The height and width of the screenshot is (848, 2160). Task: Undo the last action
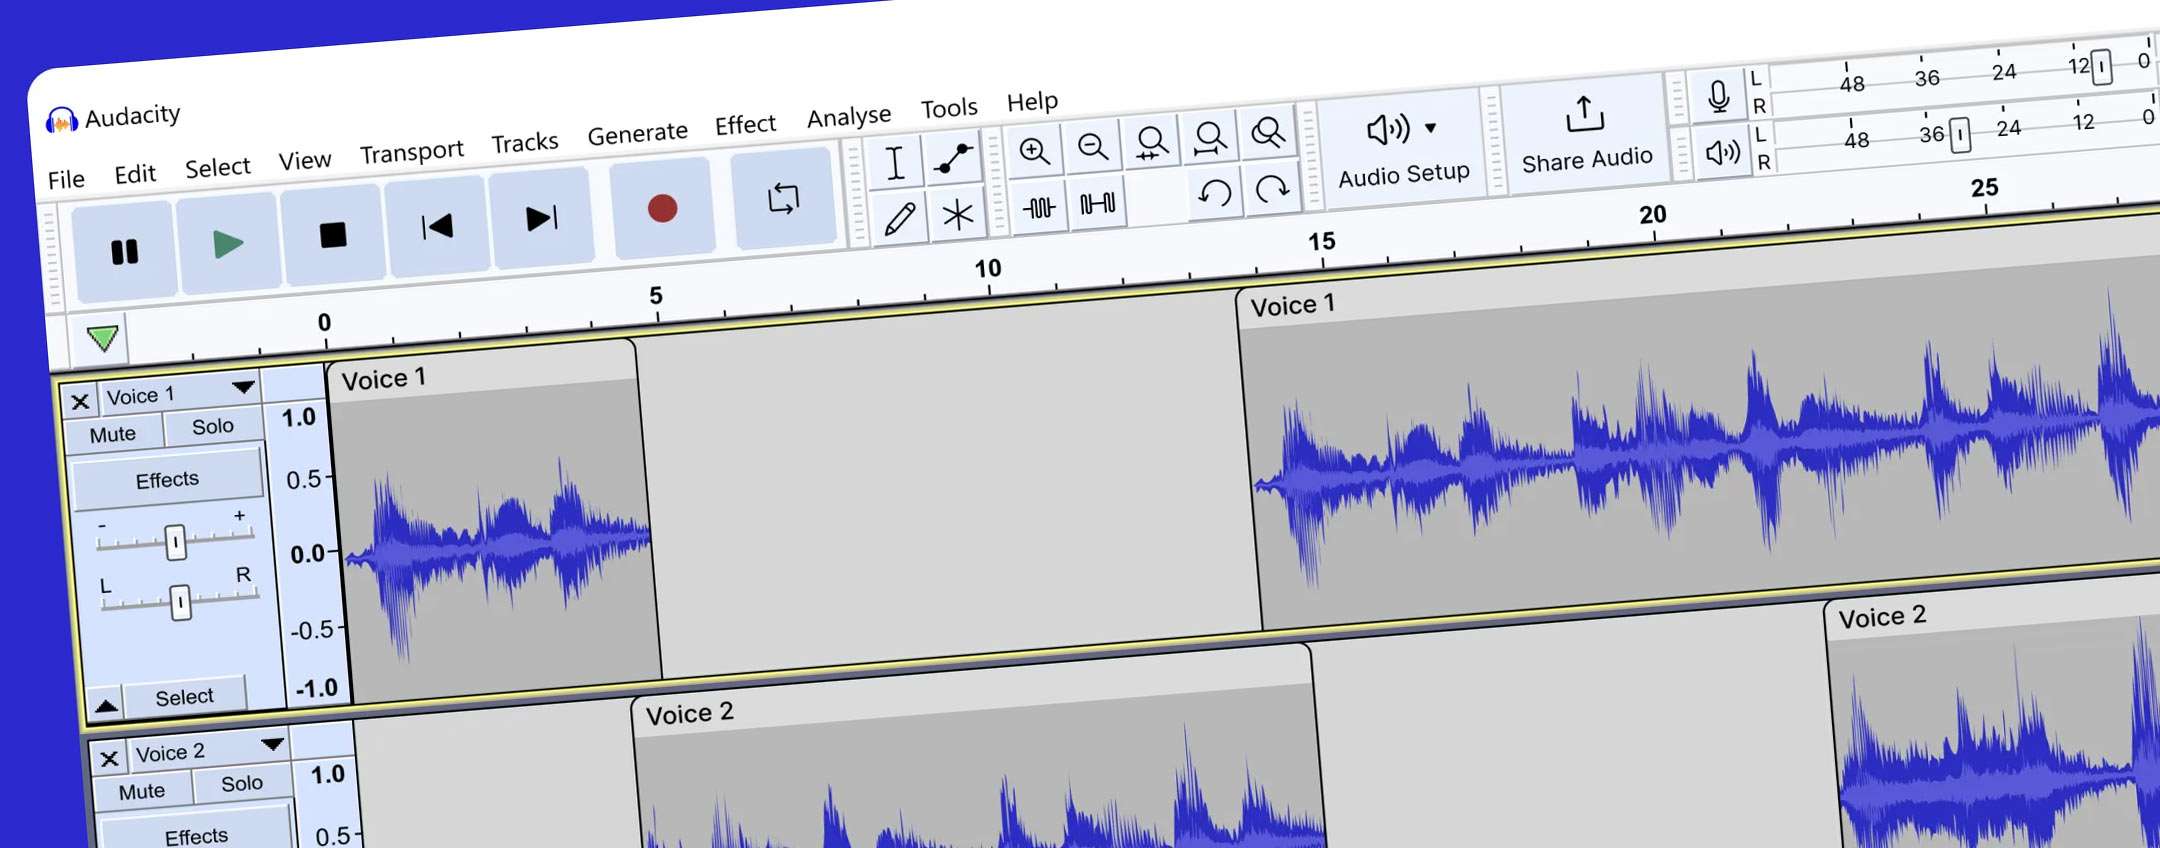pyautogui.click(x=1214, y=192)
